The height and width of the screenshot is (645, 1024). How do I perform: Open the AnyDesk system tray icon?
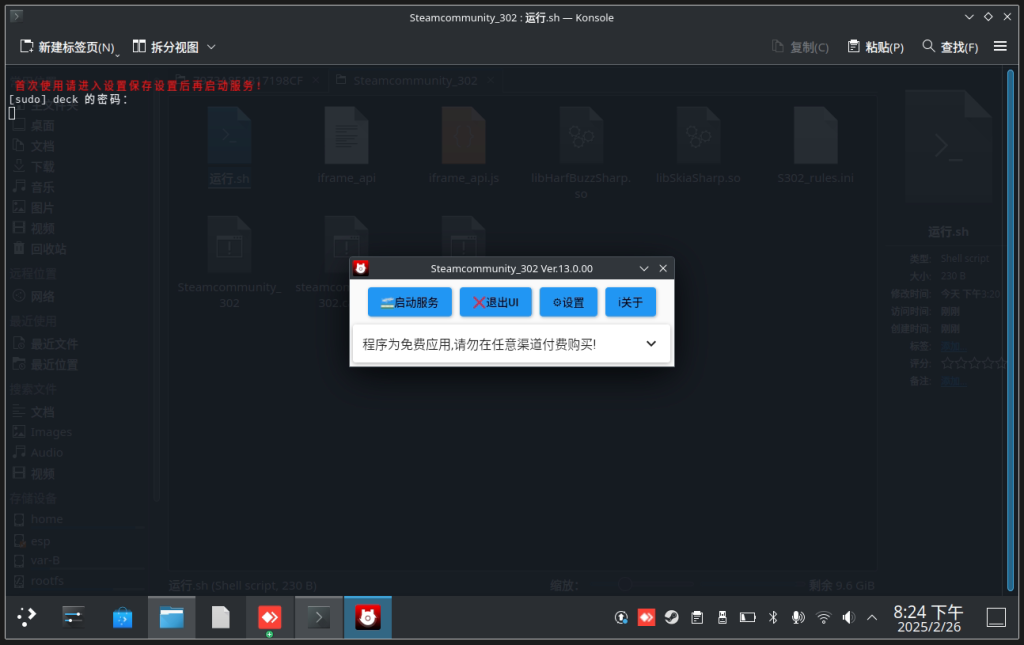point(647,617)
